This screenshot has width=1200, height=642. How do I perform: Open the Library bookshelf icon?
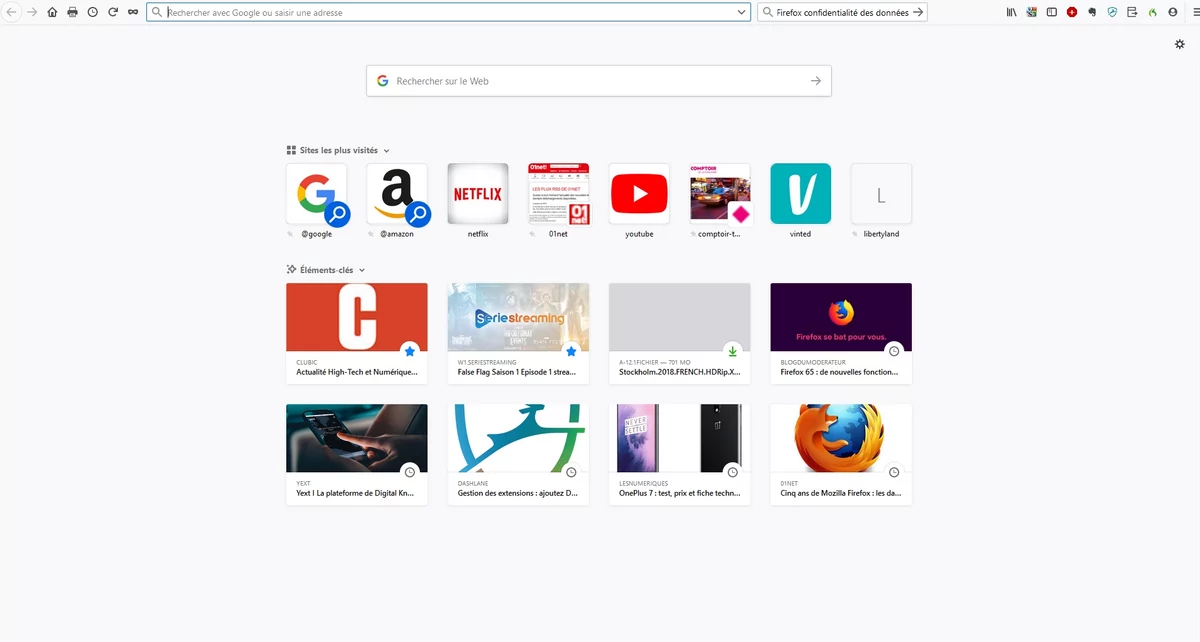pyautogui.click(x=1012, y=12)
